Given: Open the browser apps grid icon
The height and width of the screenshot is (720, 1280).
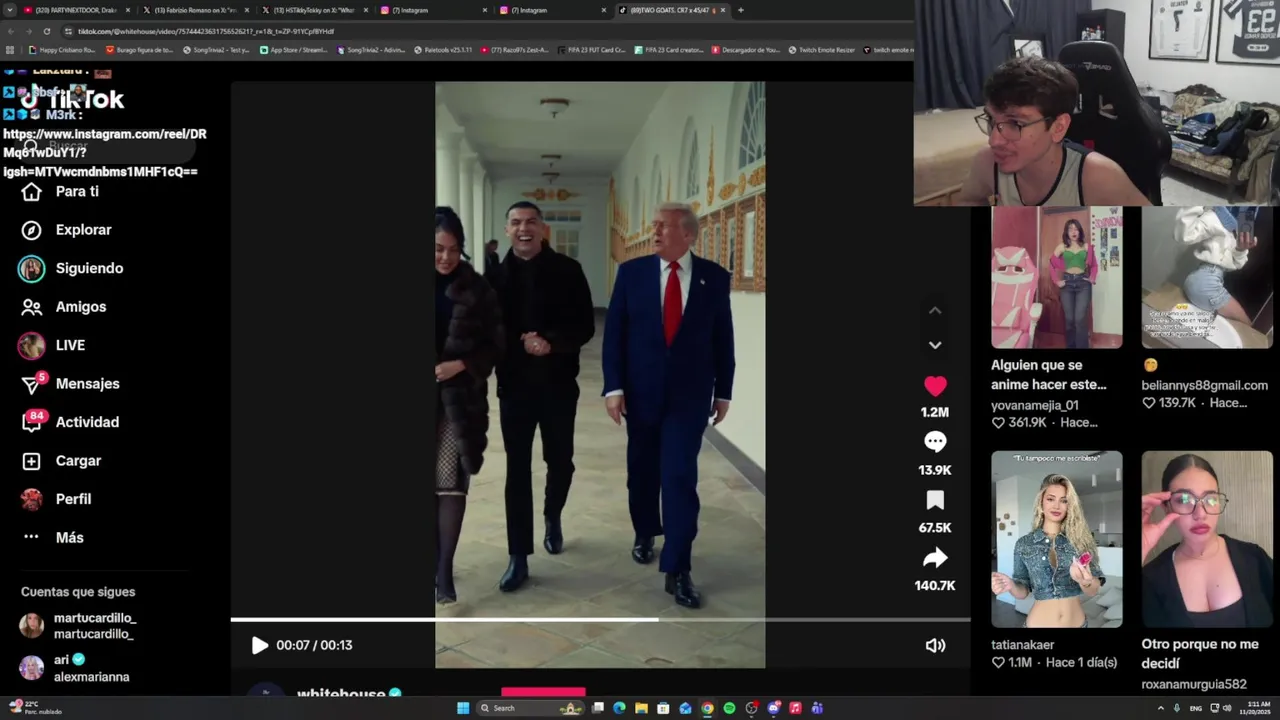Looking at the screenshot, I should coord(10,50).
